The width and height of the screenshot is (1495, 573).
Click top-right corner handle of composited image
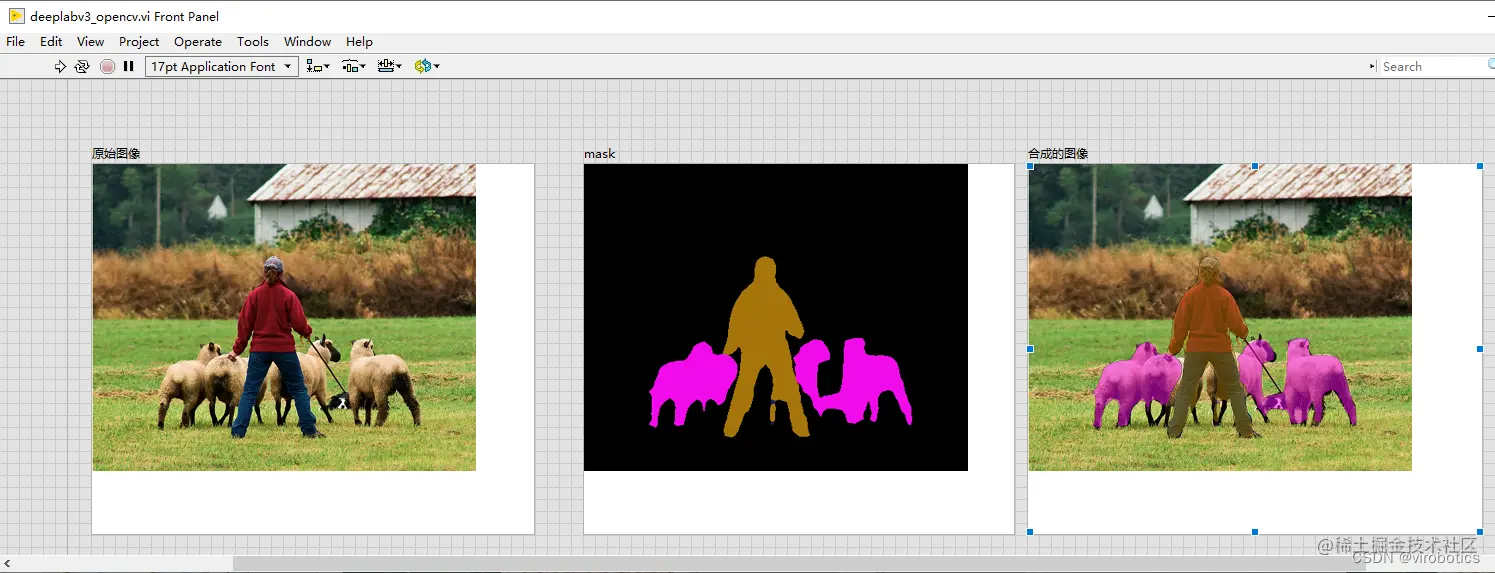click(1480, 165)
